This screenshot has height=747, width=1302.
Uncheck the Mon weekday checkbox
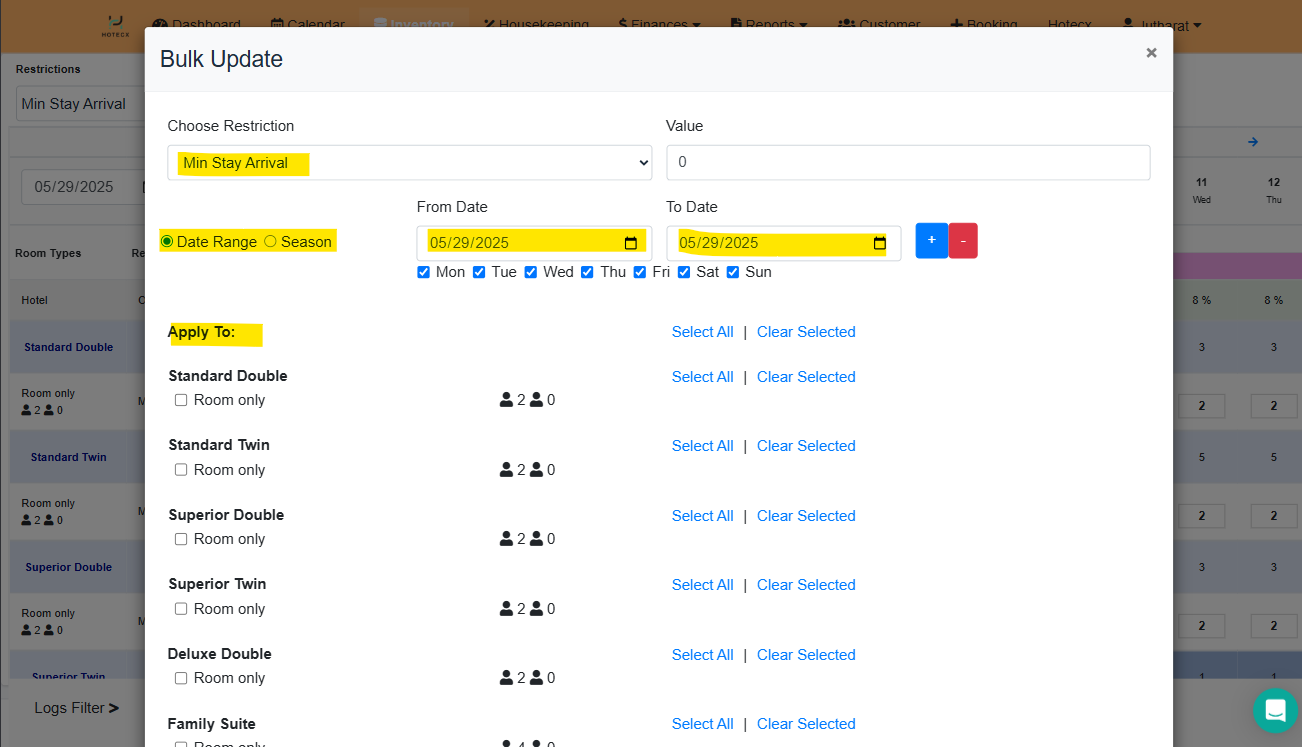[x=424, y=272]
